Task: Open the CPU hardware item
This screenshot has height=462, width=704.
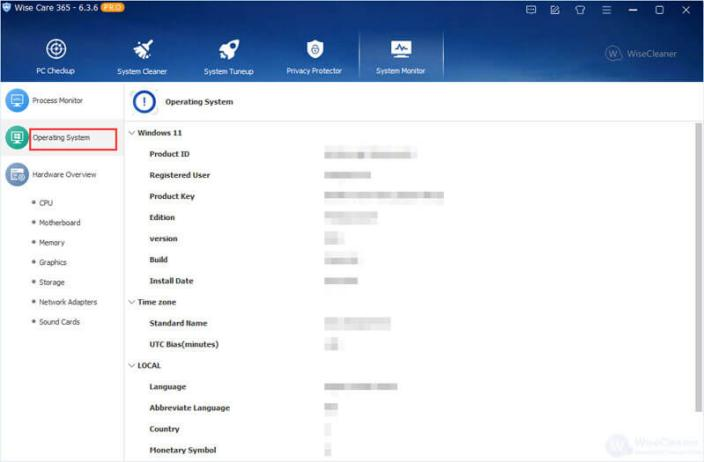Action: click(x=46, y=203)
